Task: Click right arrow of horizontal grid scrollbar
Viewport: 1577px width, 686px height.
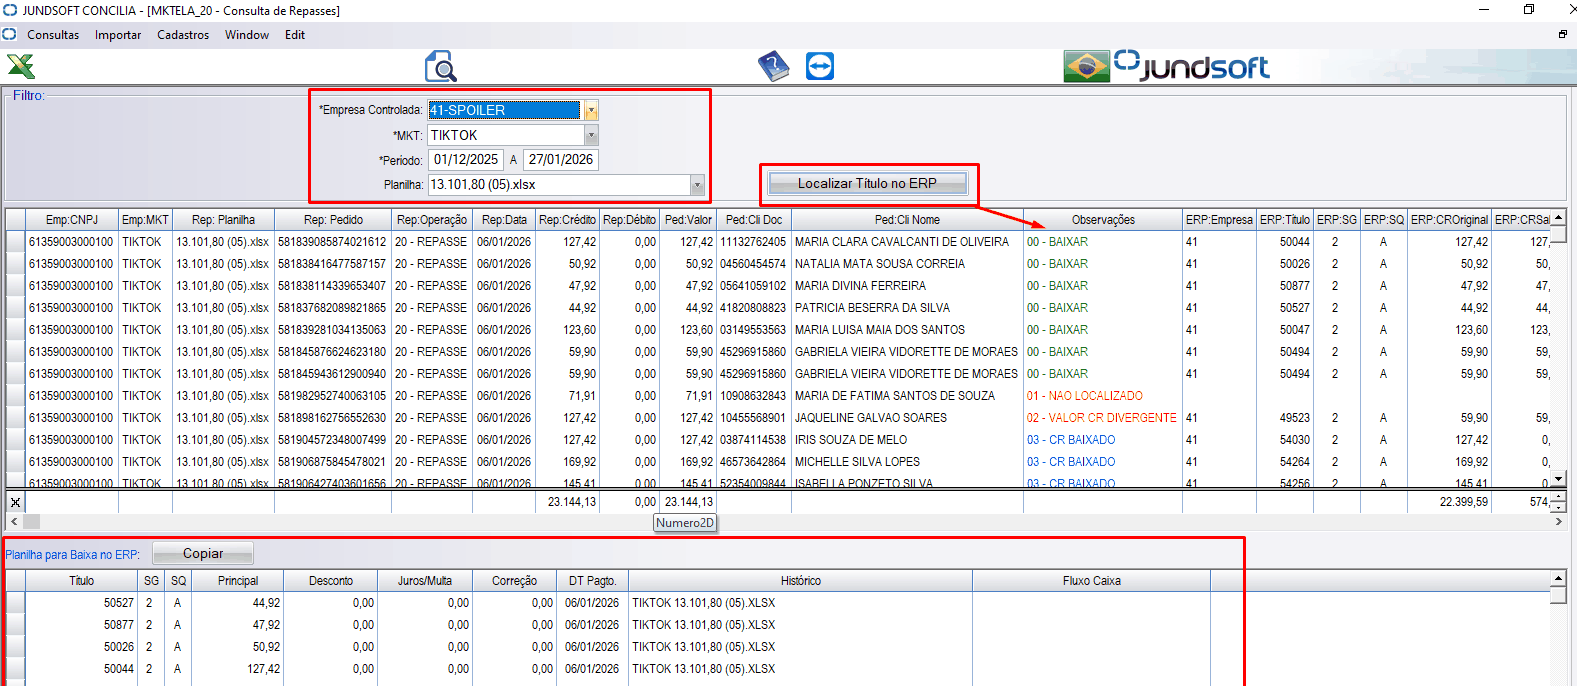Action: (x=1558, y=521)
